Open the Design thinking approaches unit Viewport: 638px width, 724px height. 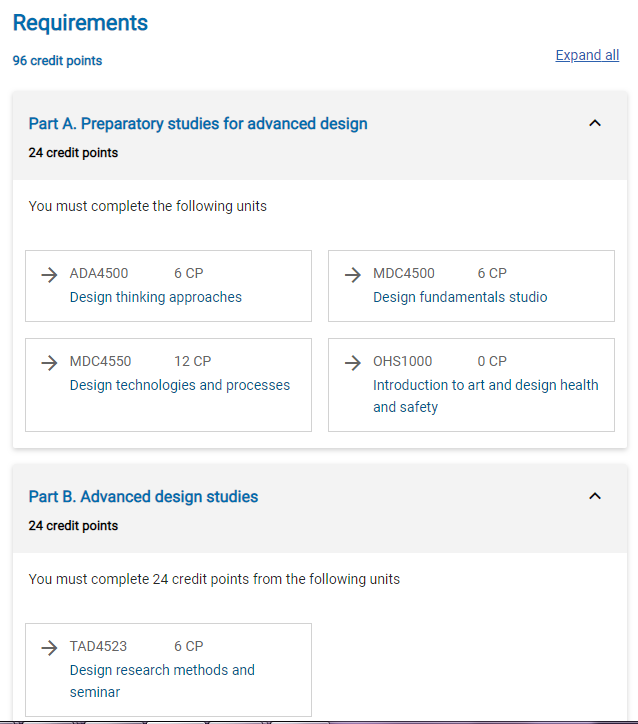155,297
